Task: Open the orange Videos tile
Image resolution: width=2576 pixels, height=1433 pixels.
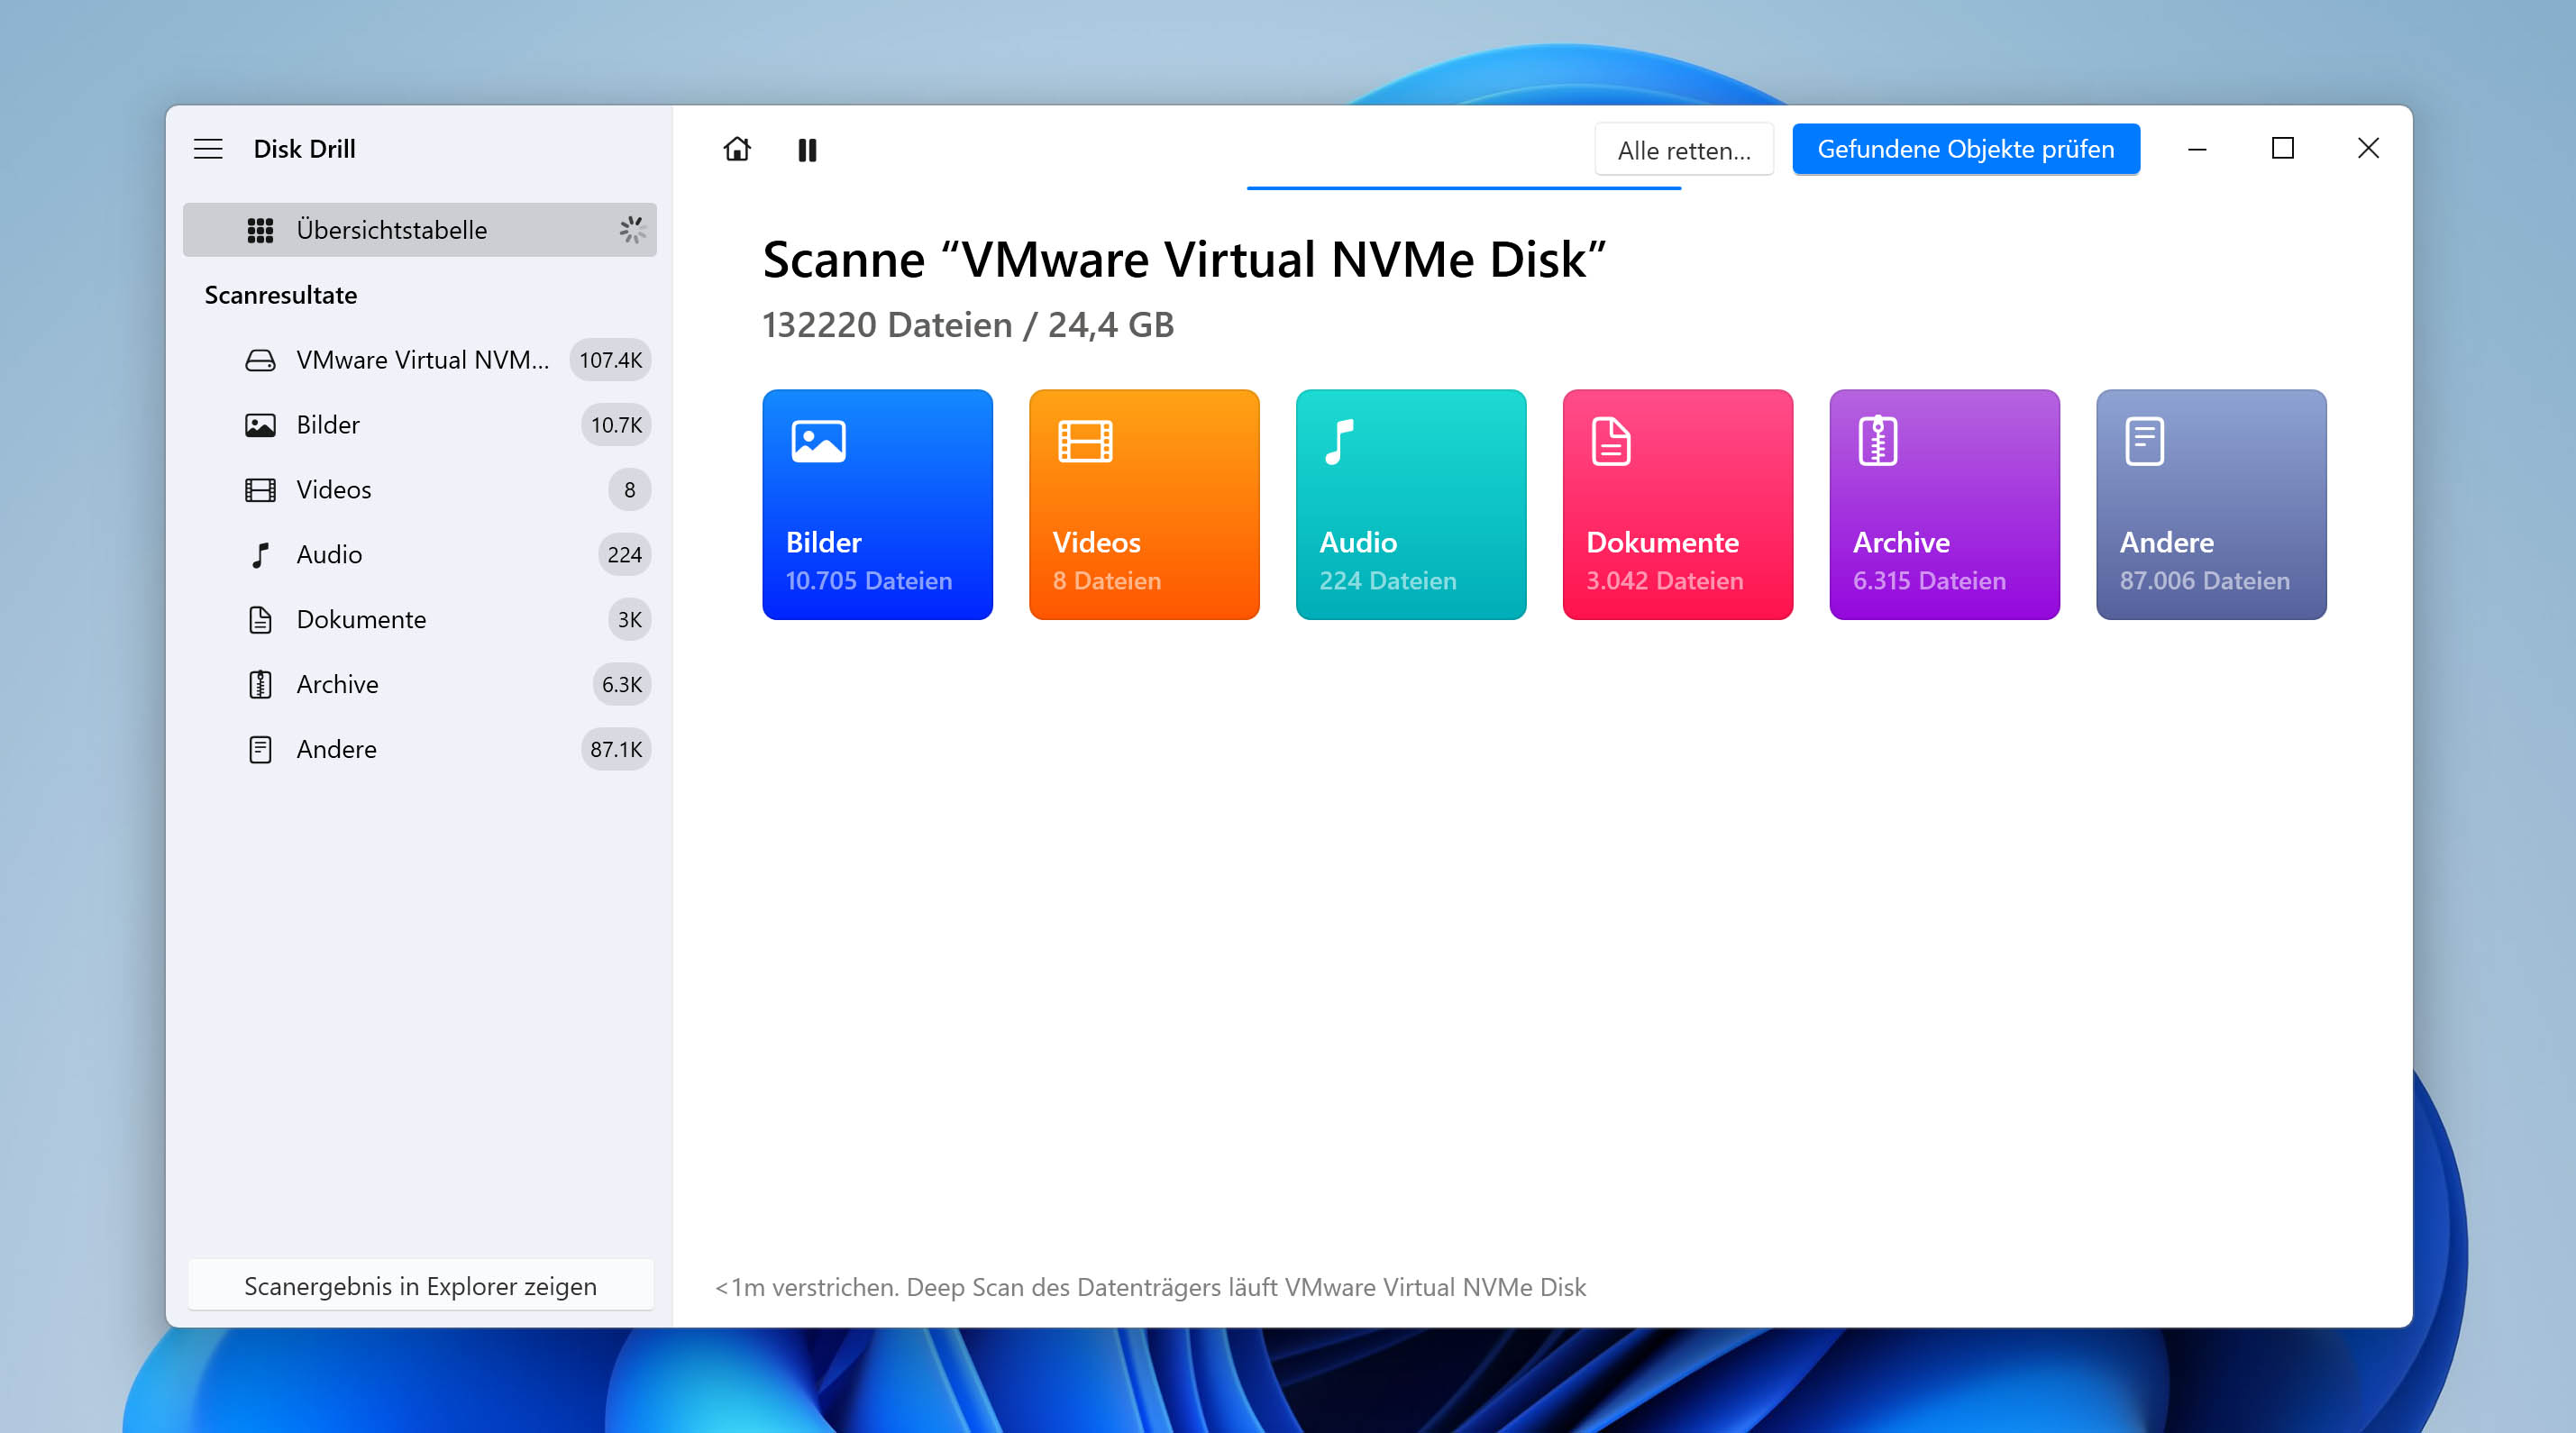Action: point(1144,505)
